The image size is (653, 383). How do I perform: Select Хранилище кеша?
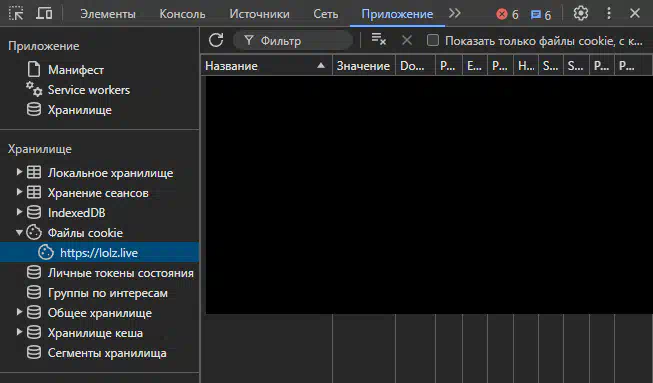[x=95, y=333]
